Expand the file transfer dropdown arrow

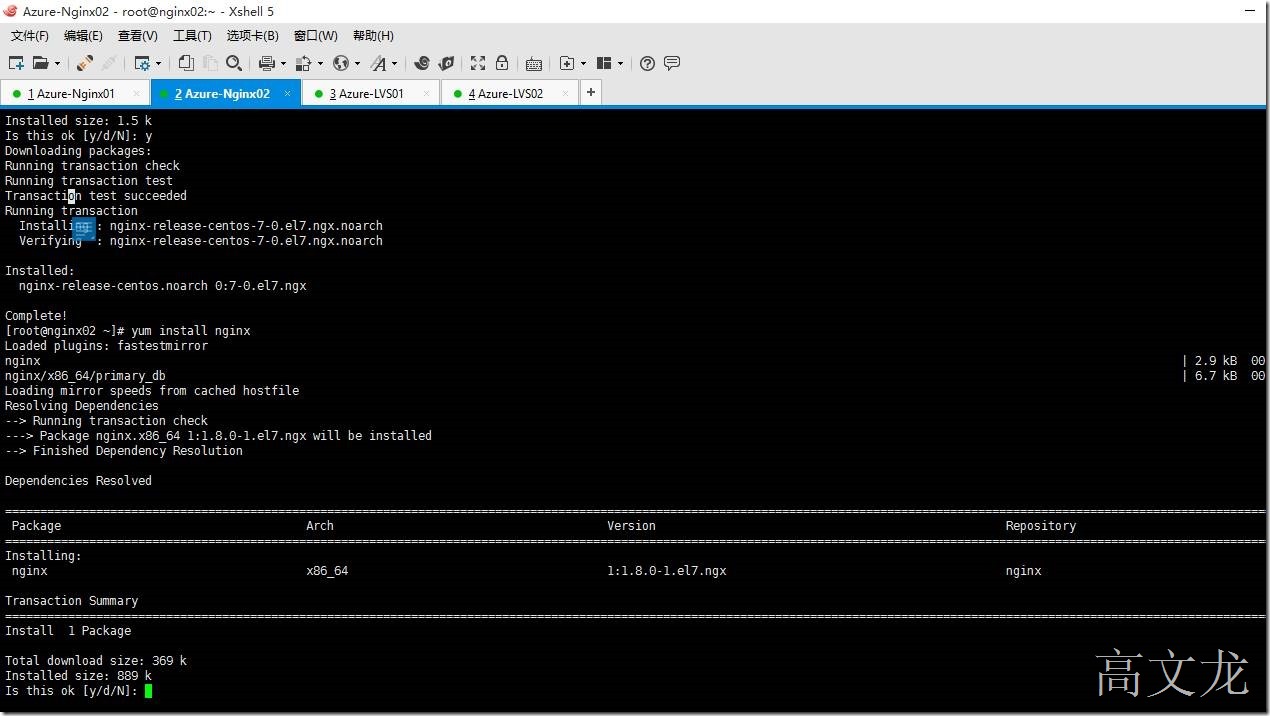pos(320,63)
